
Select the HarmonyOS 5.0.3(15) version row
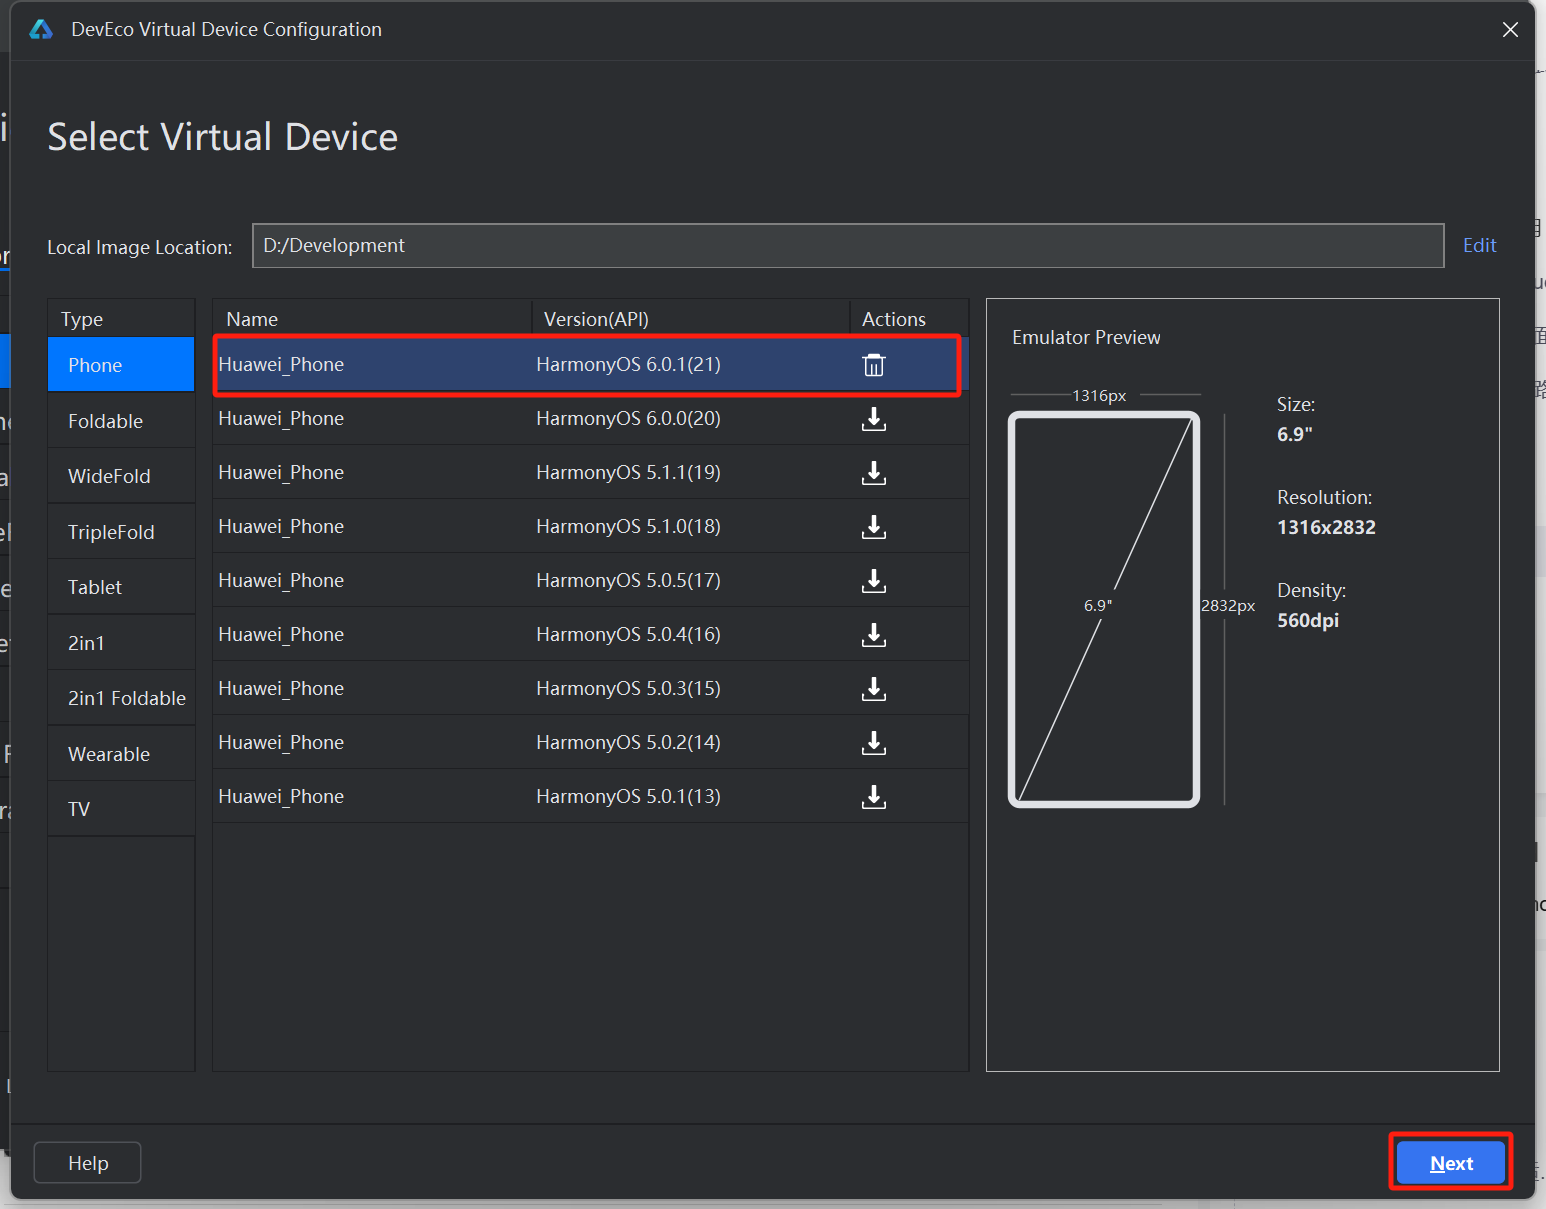[x=590, y=689]
